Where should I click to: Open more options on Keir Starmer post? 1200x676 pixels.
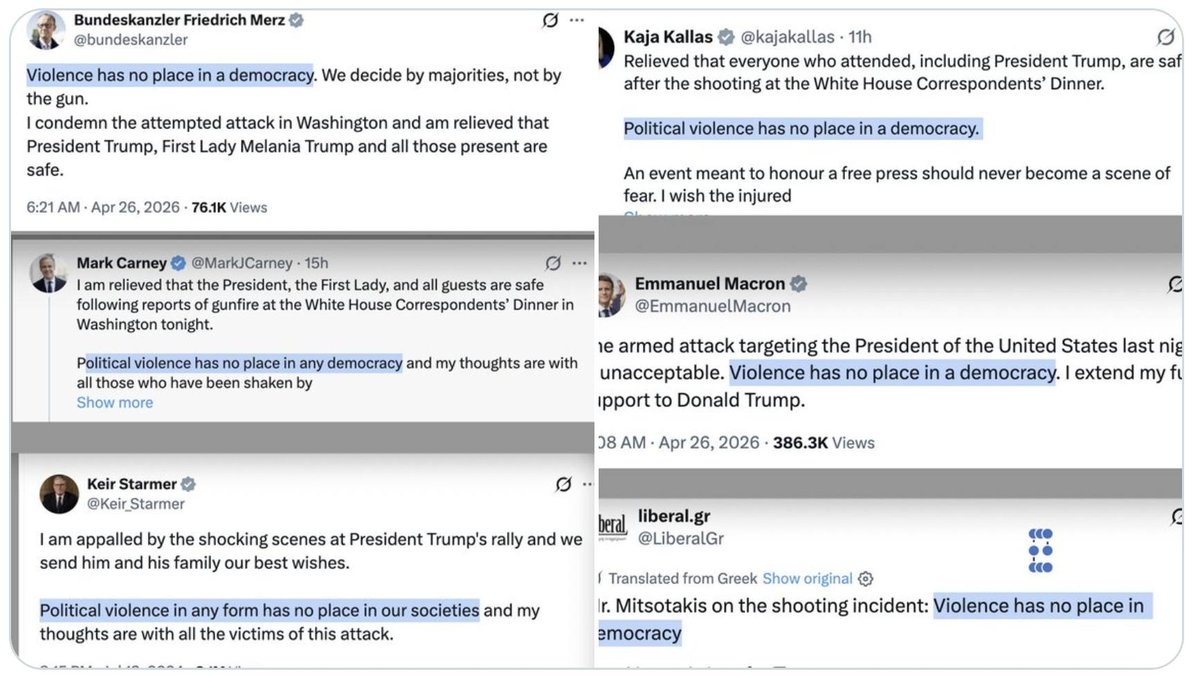582,484
